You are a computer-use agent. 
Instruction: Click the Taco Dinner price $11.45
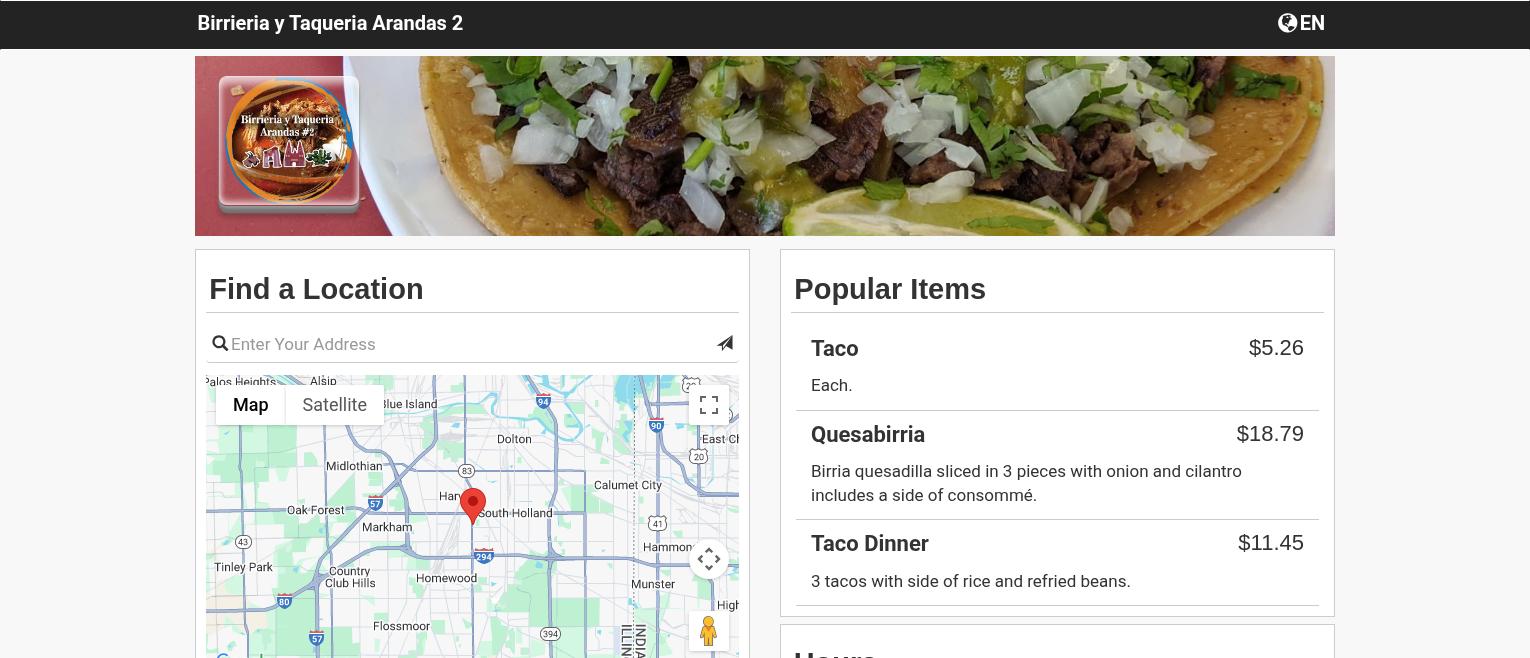pos(1271,543)
